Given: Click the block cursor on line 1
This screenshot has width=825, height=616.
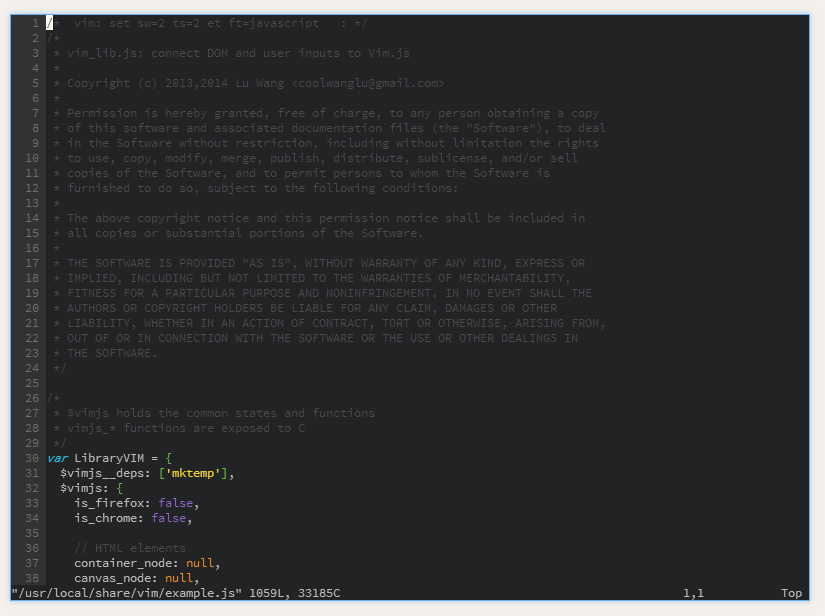Looking at the screenshot, I should point(49,23).
